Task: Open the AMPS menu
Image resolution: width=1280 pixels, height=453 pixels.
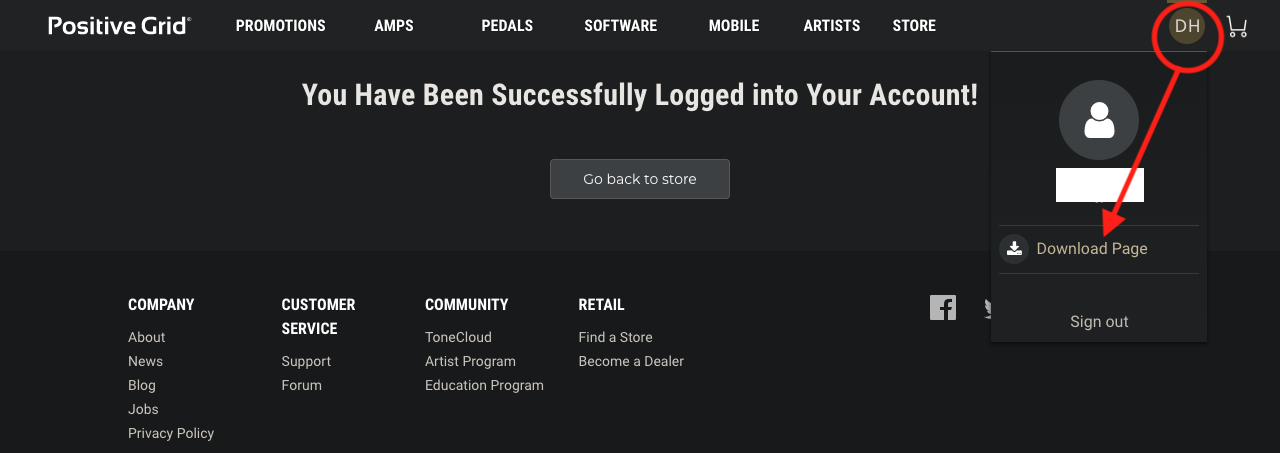Action: point(394,26)
